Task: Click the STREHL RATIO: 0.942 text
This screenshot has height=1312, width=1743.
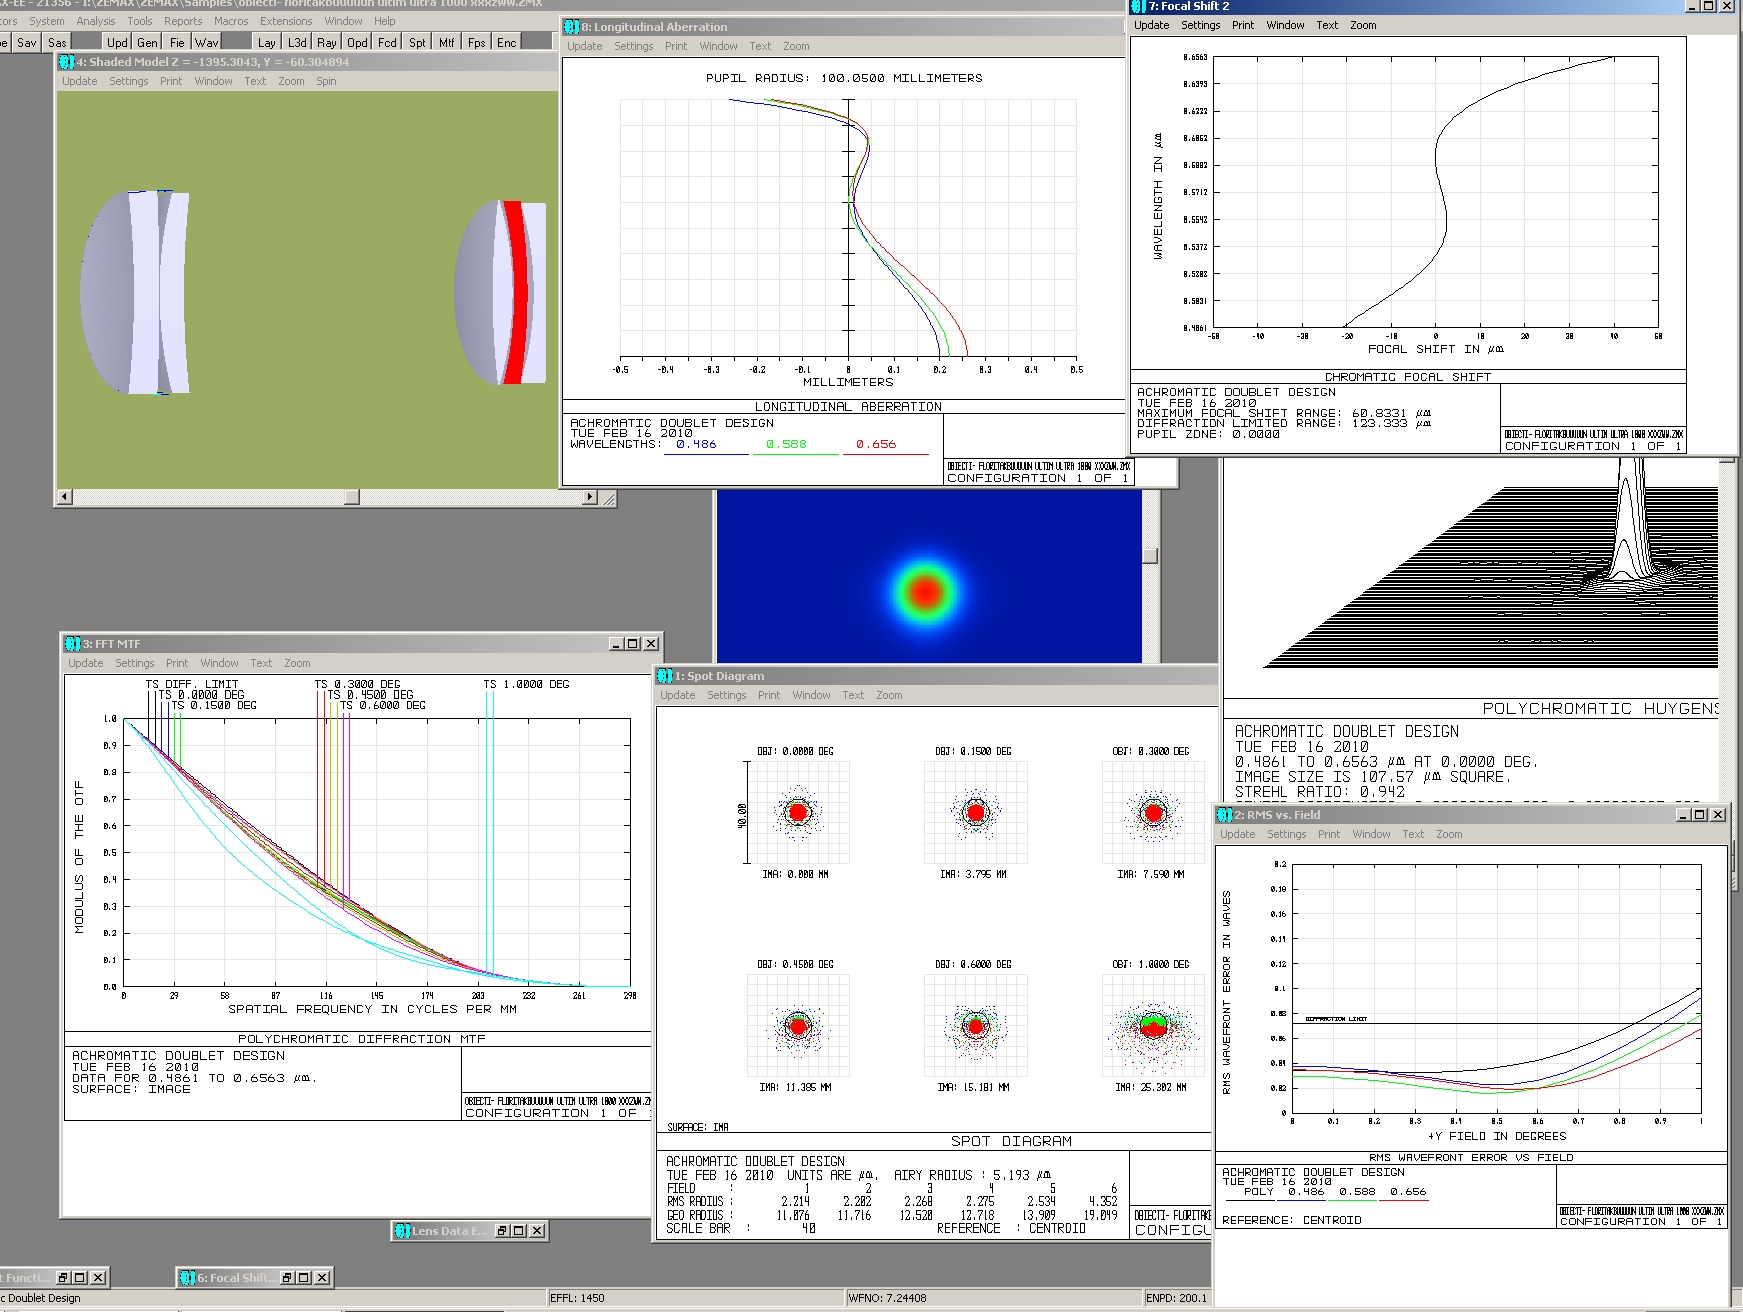Action: (1320, 792)
